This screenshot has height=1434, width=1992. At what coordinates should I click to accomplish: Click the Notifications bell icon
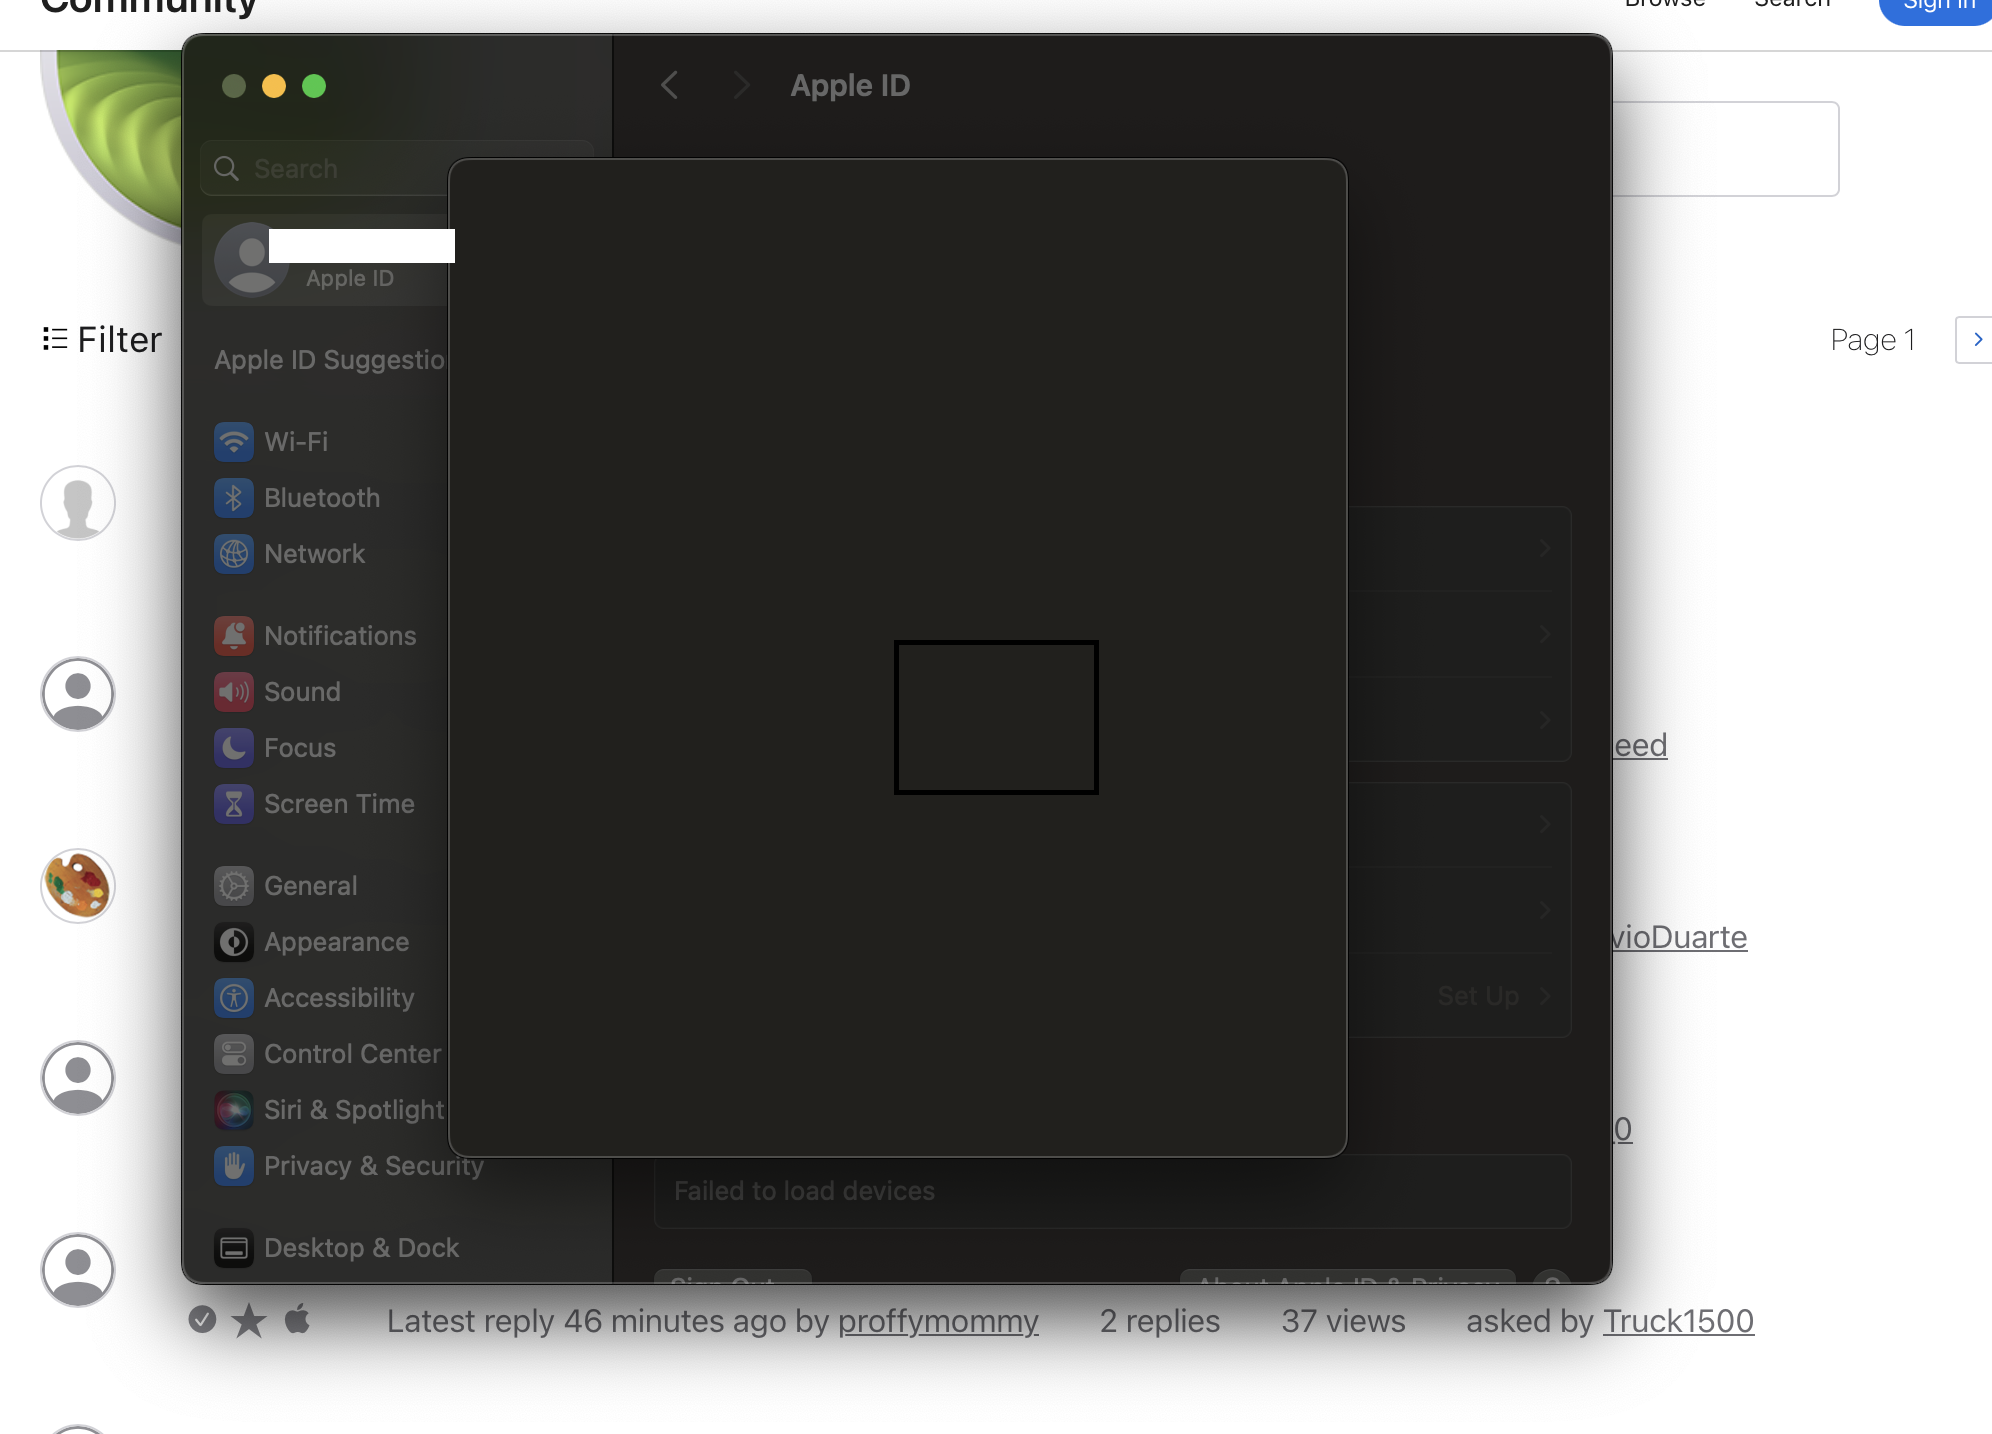tap(233, 635)
